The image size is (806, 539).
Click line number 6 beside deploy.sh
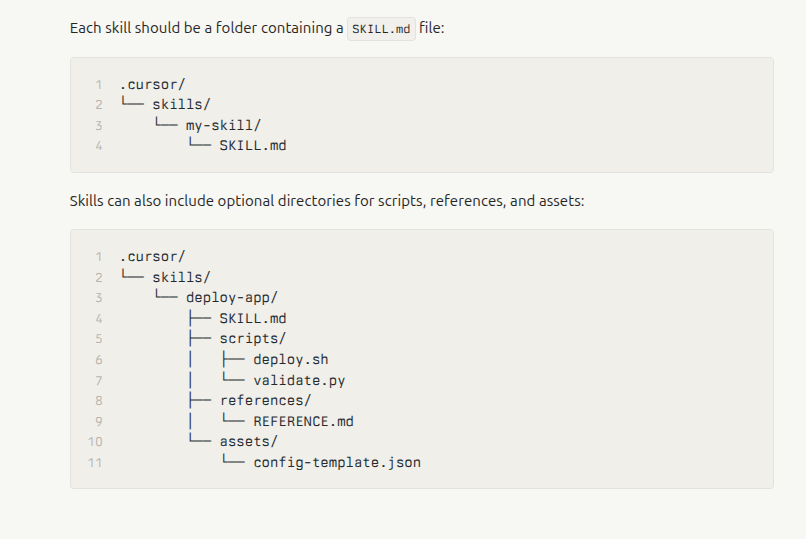(x=99, y=360)
